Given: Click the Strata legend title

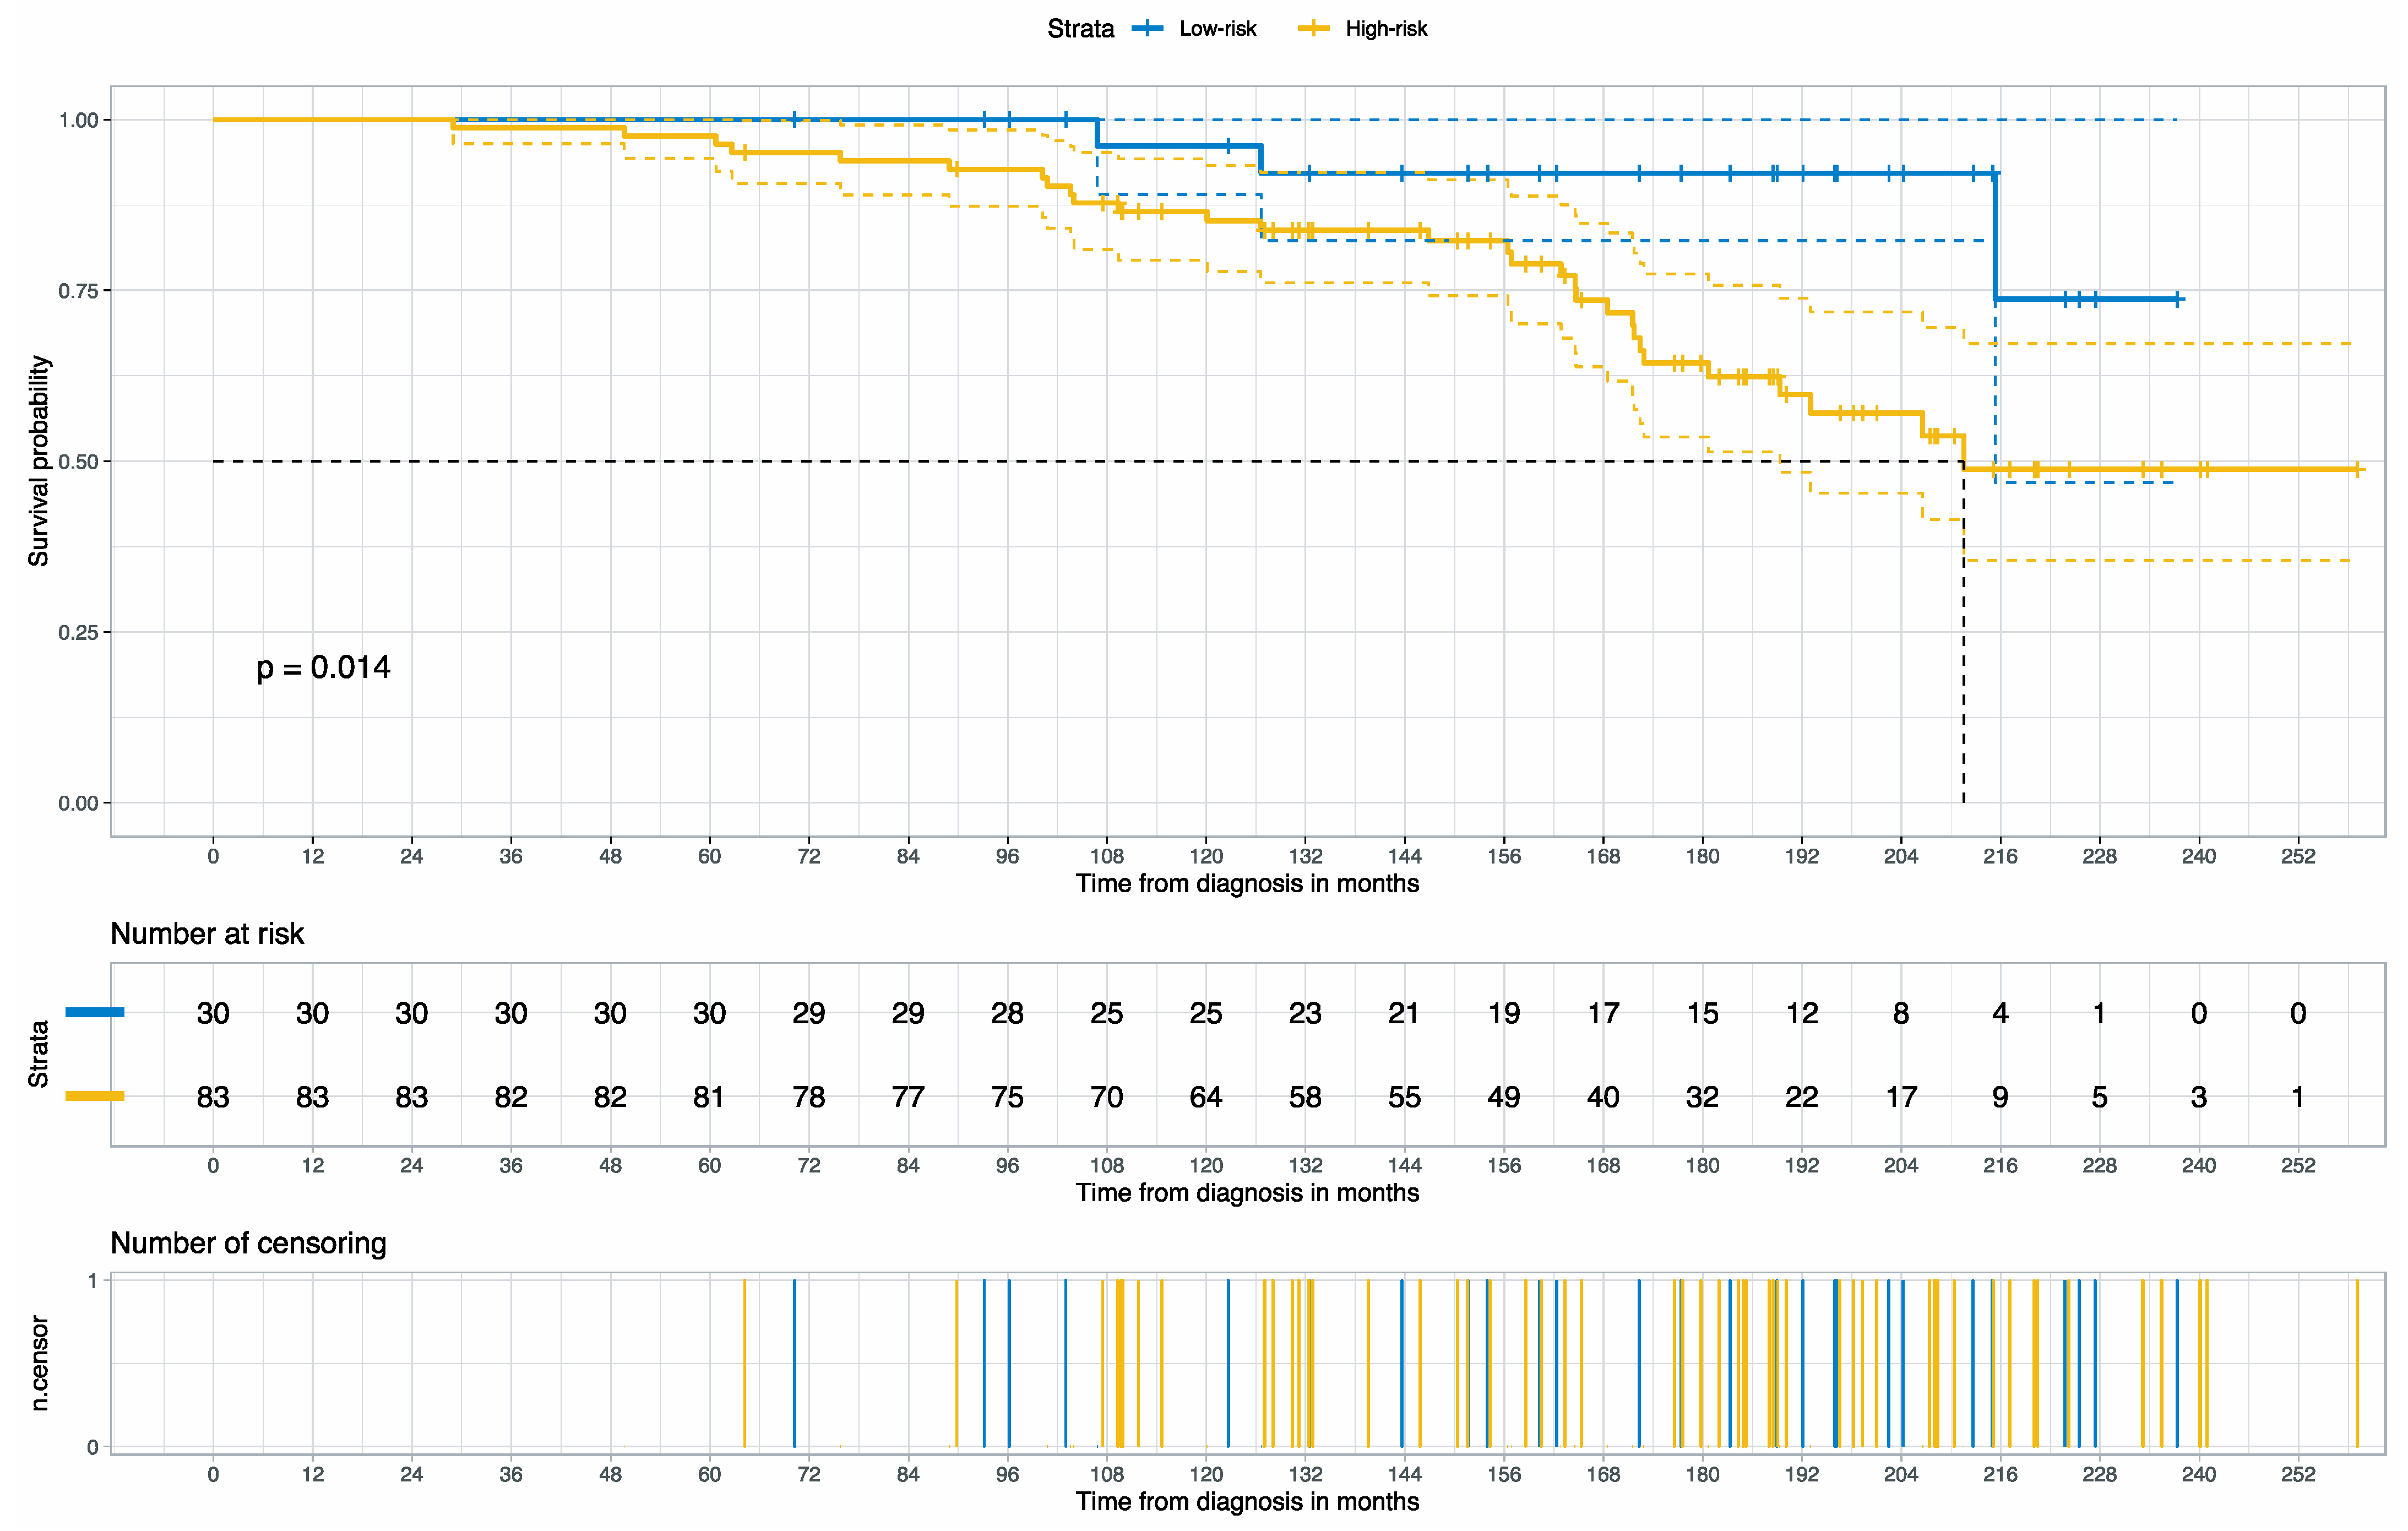Looking at the screenshot, I should pos(1080,29).
